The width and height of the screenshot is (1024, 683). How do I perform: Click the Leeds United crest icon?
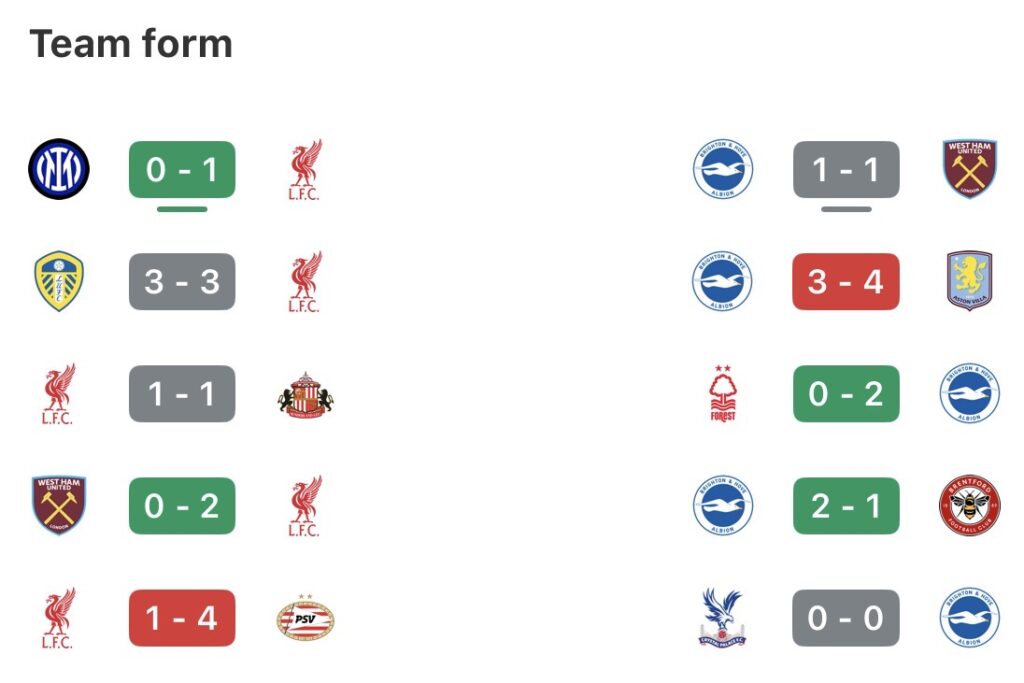pos(59,281)
